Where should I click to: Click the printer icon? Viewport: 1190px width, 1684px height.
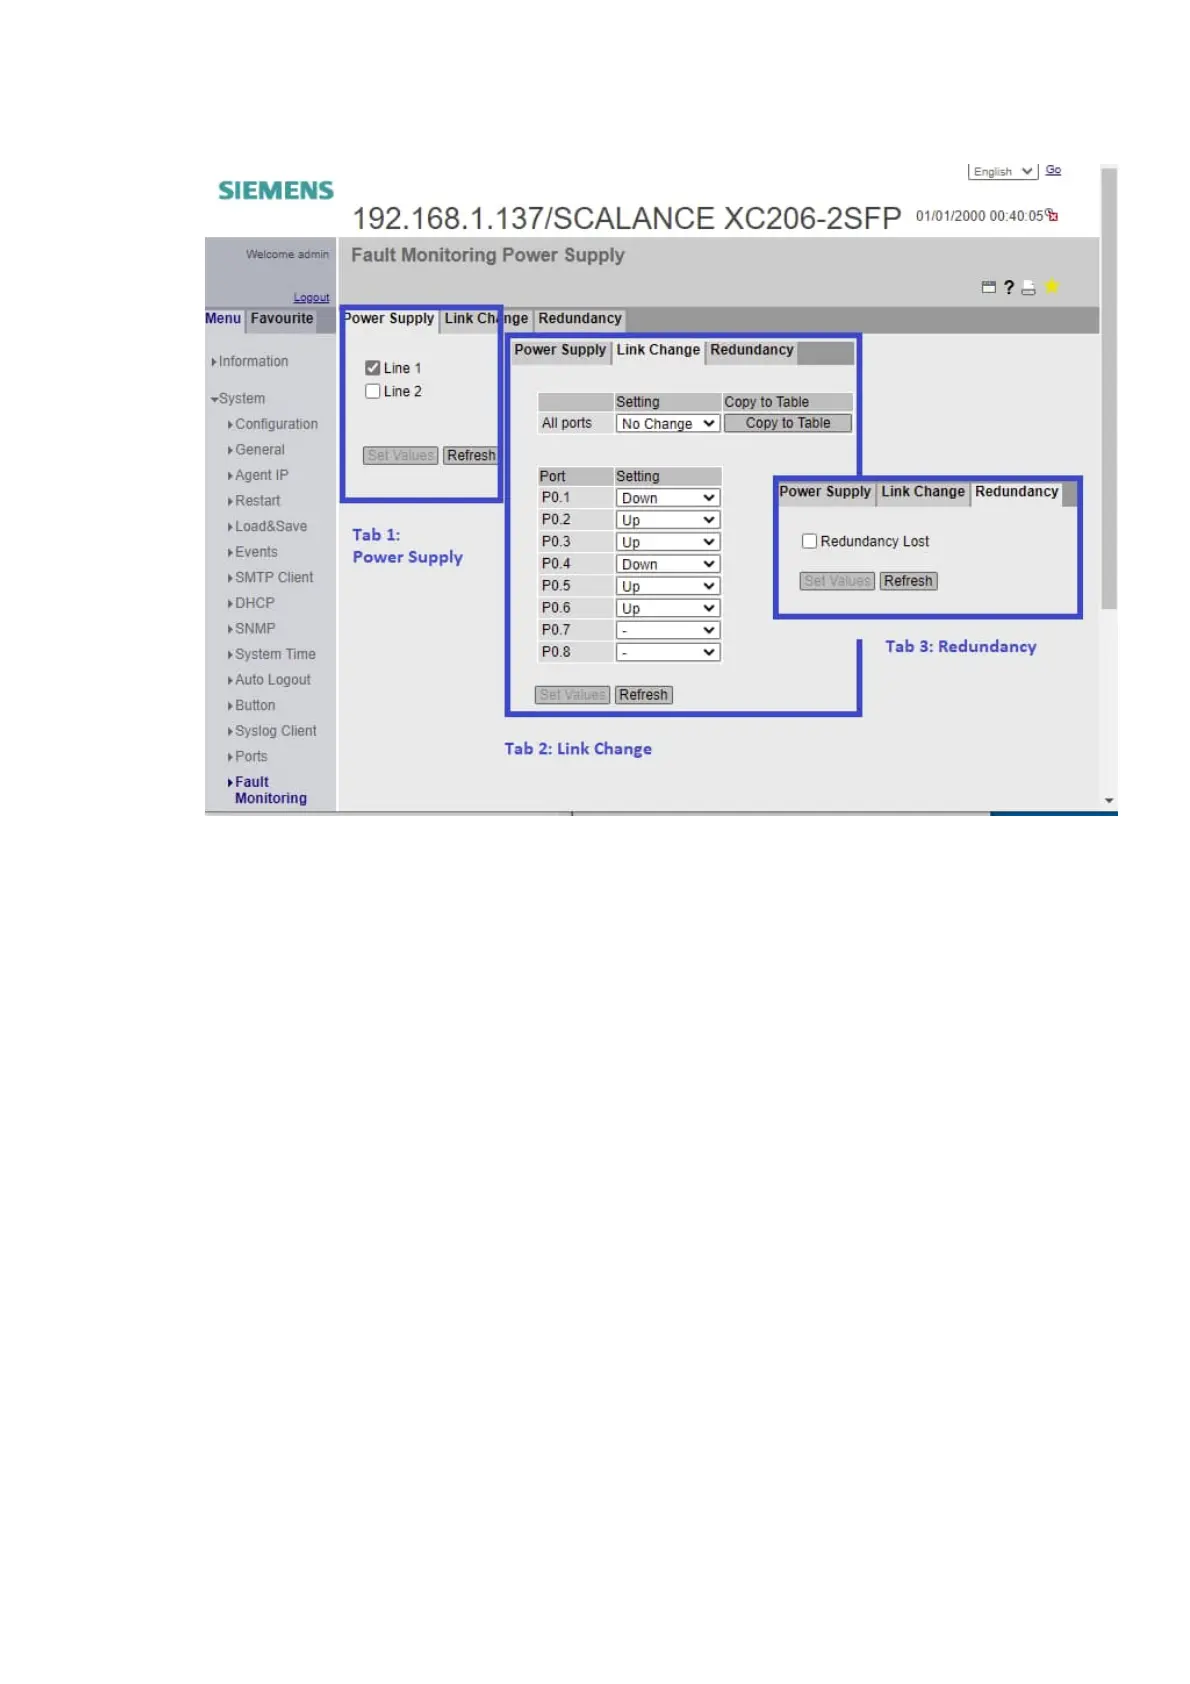[1028, 288]
